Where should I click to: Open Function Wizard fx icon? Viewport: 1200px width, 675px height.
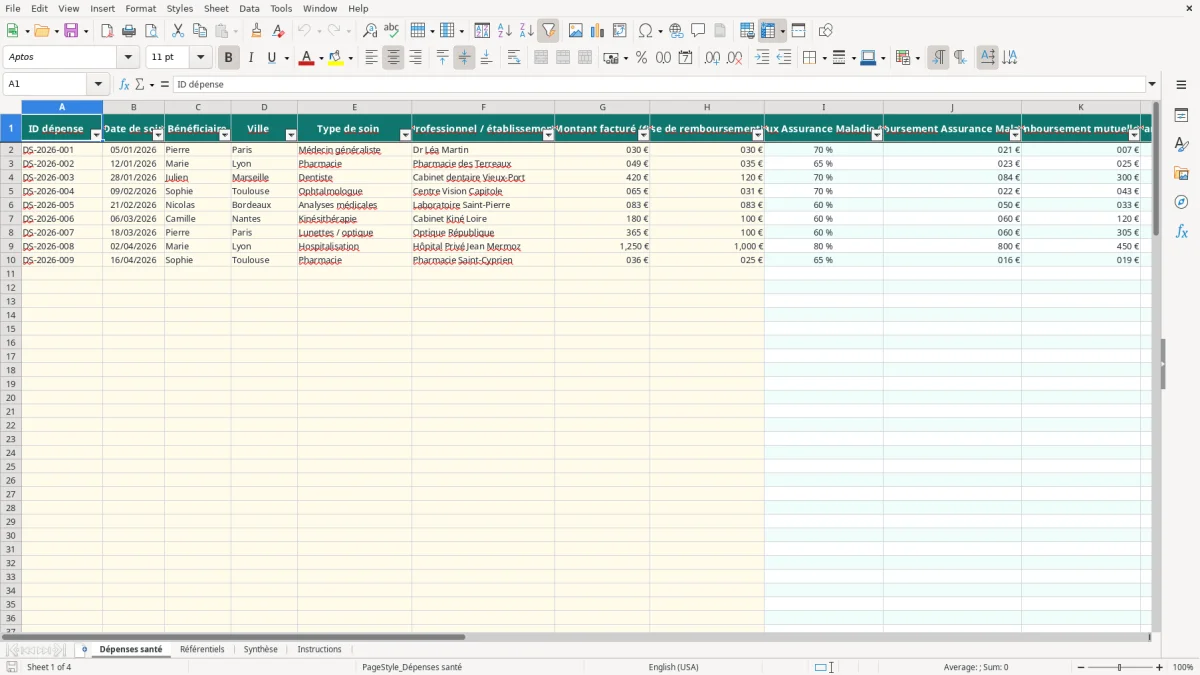(x=125, y=85)
